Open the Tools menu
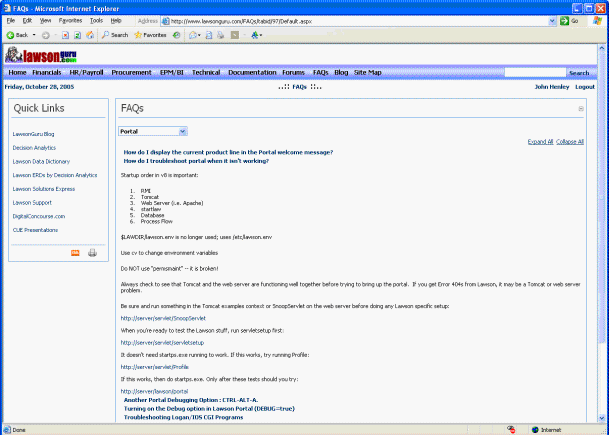The height and width of the screenshot is (435, 609). click(96, 21)
